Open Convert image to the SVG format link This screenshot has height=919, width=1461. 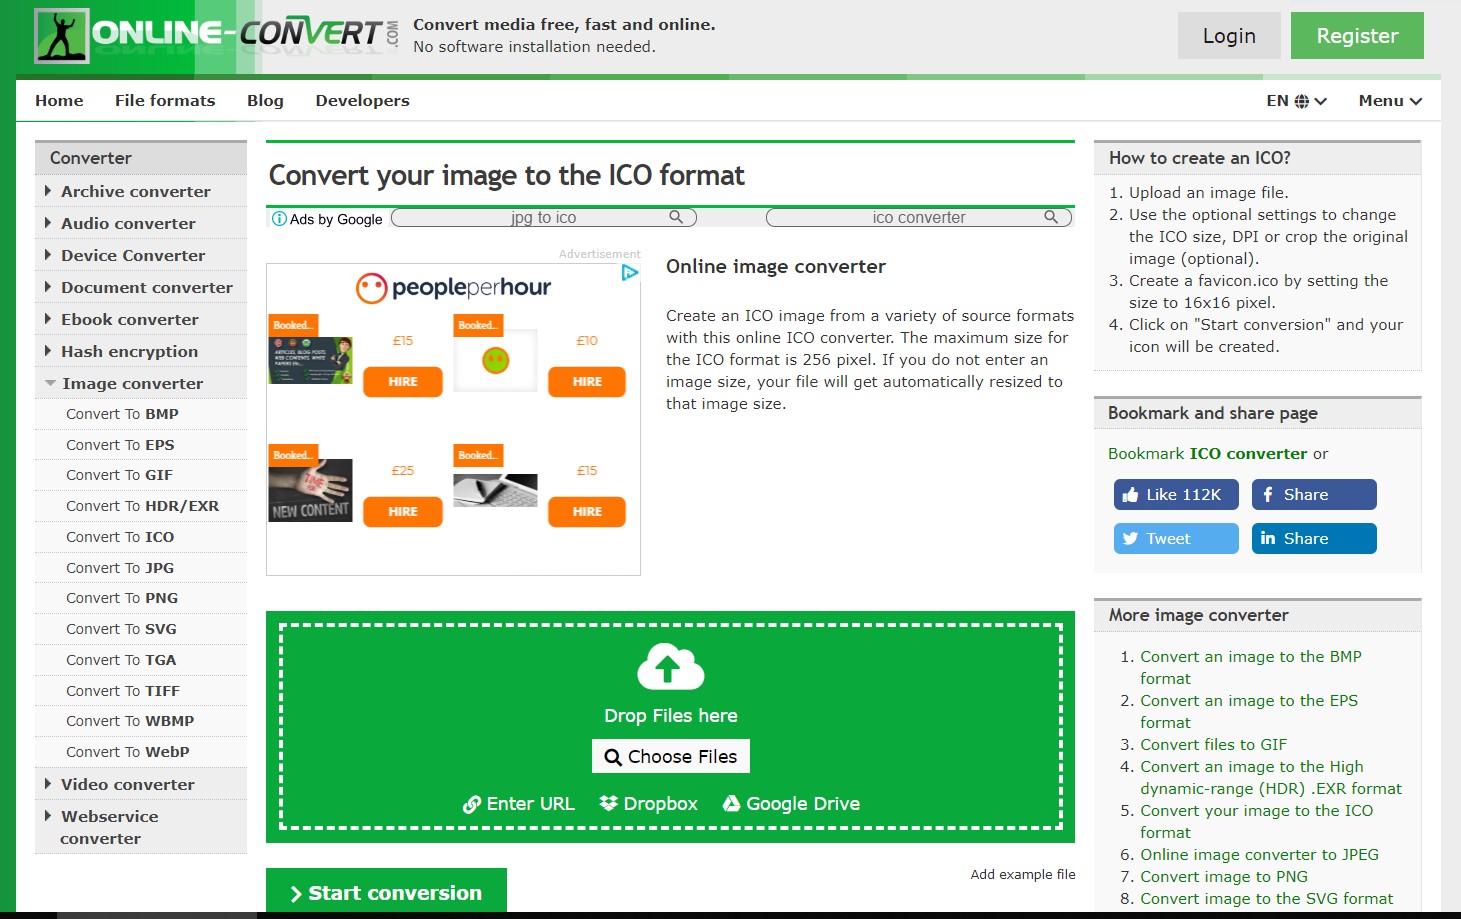(1266, 899)
